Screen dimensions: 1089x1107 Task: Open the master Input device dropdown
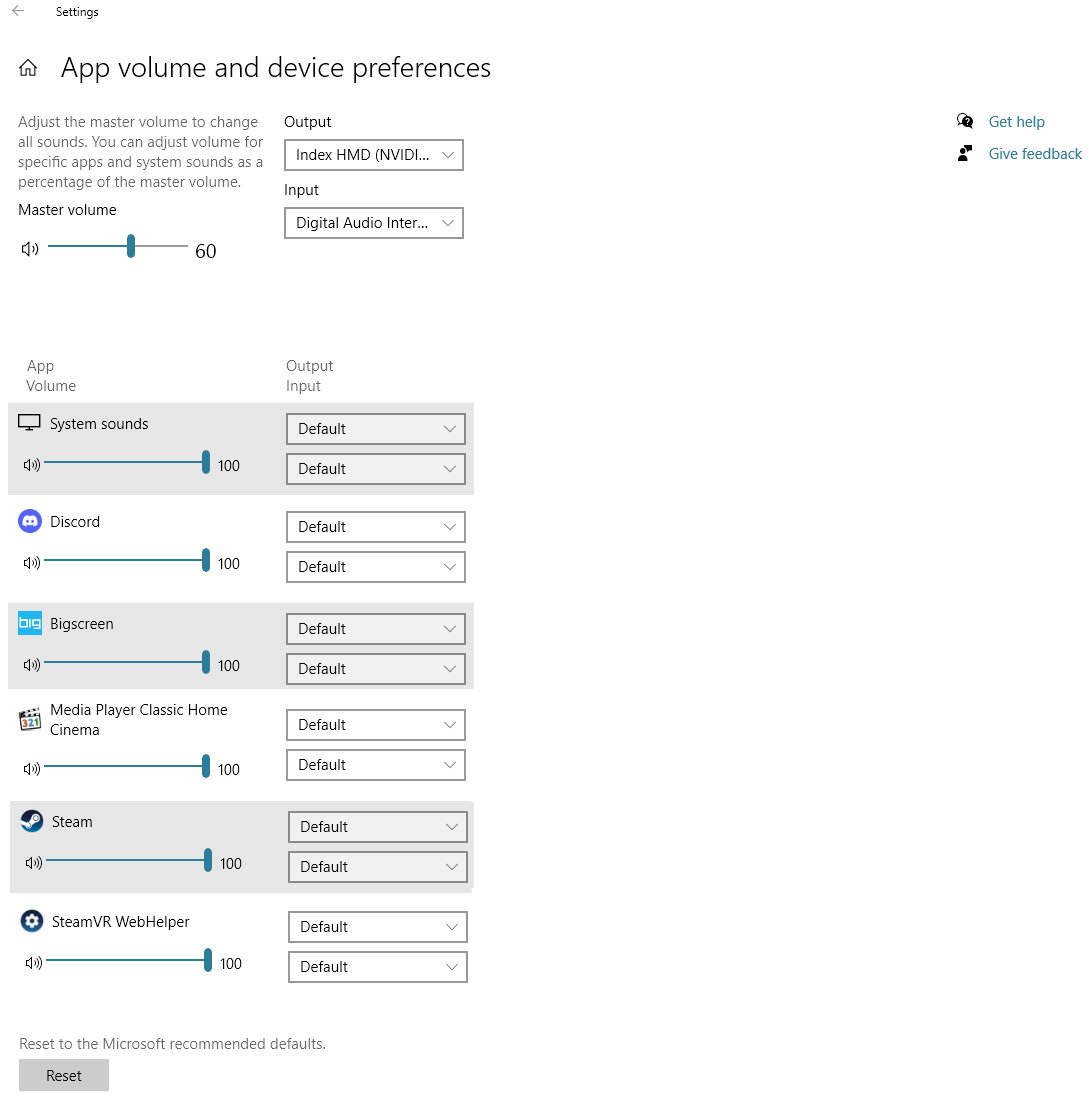374,223
